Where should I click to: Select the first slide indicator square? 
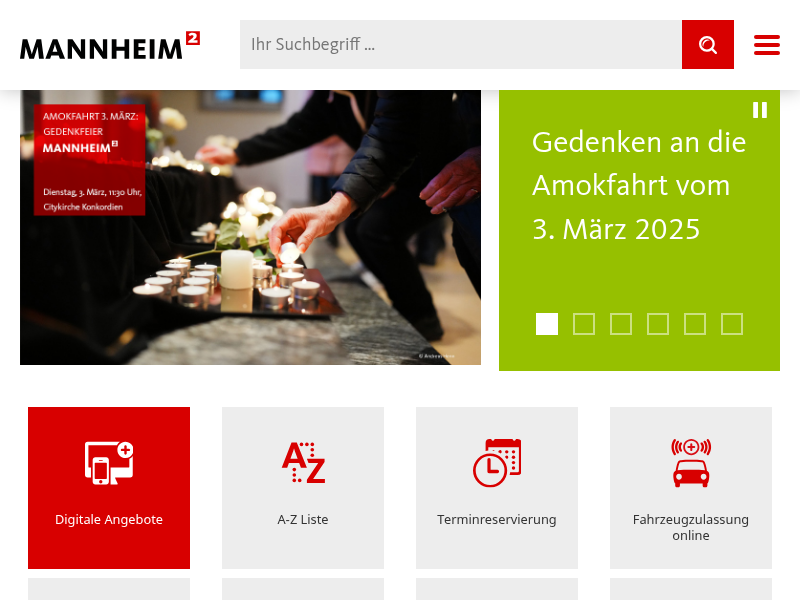pos(547,324)
